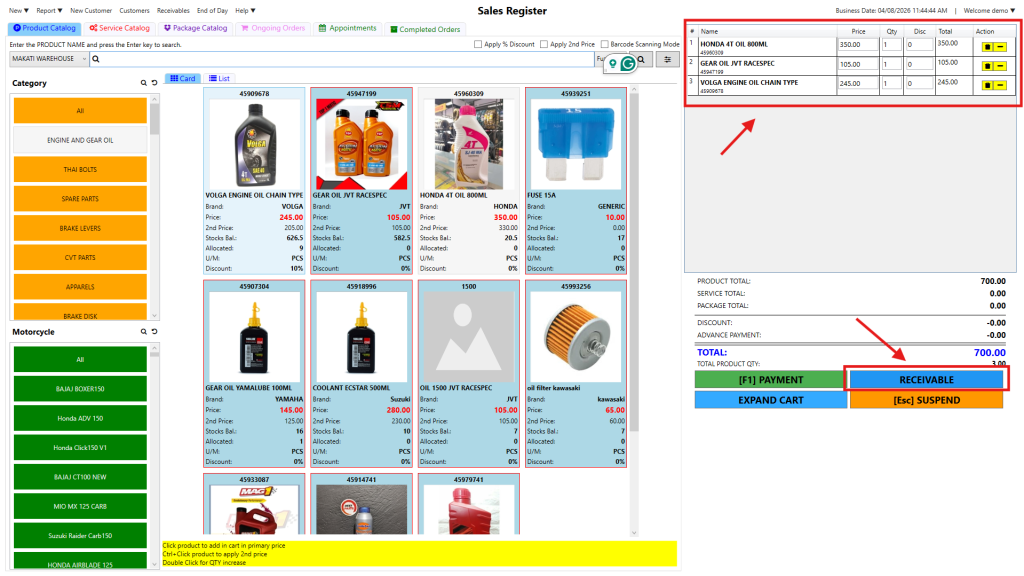Click the minus icon for GEAR OIL JVT RACESPEC
Screen dimensions: 1024x576
point(1000,65)
